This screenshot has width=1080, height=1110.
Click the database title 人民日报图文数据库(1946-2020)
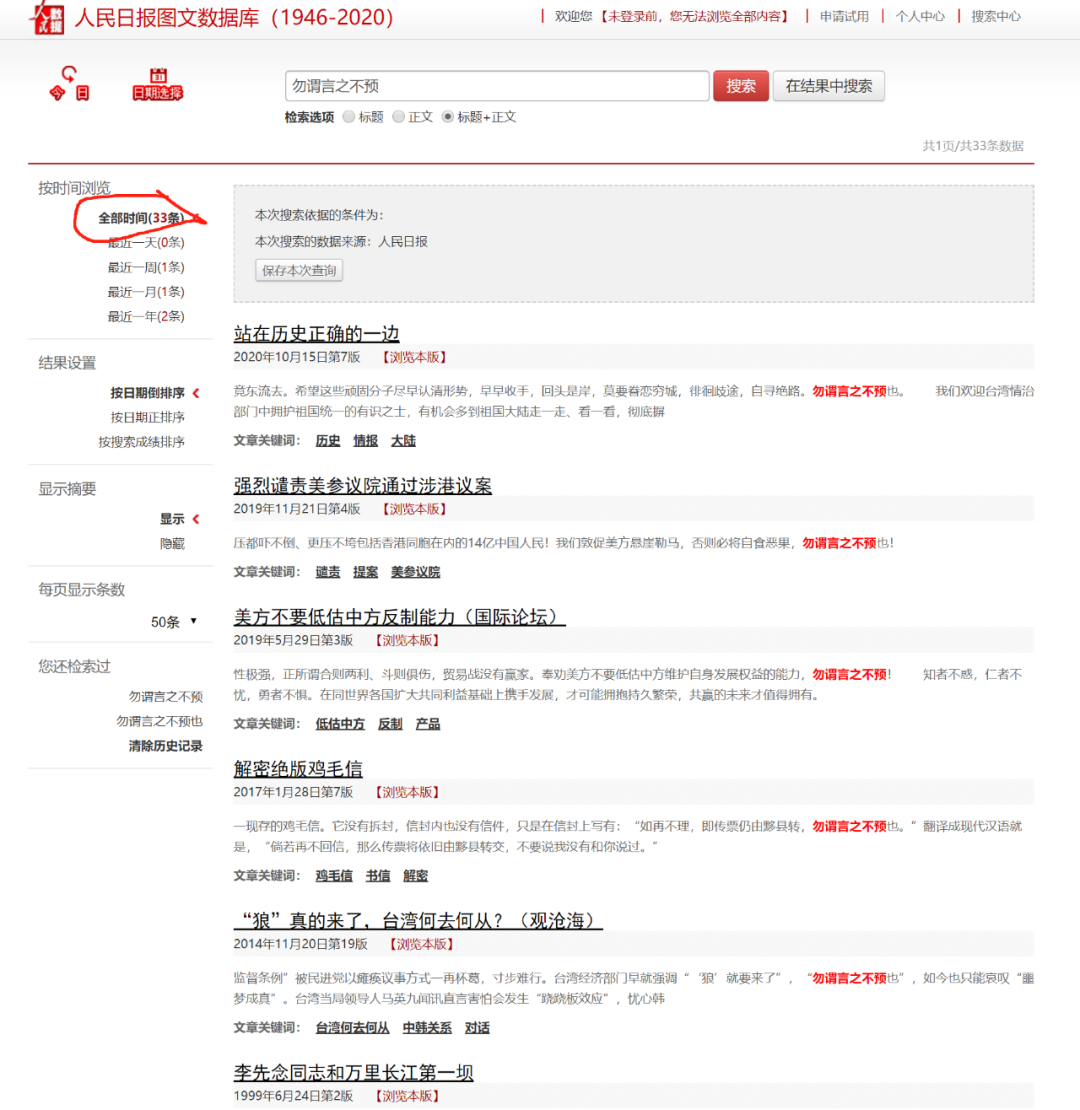point(234,17)
